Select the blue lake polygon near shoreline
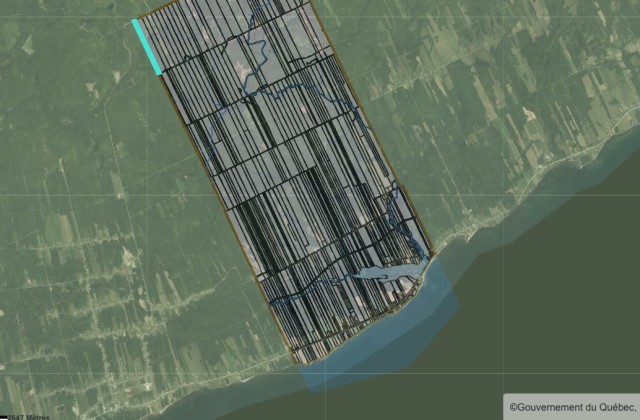 [x=388, y=273]
